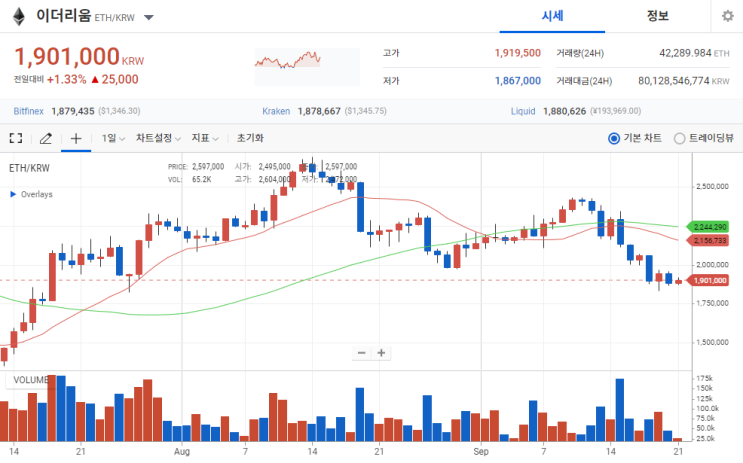
Task: Open the Liquid exchange link
Action: (x=523, y=111)
